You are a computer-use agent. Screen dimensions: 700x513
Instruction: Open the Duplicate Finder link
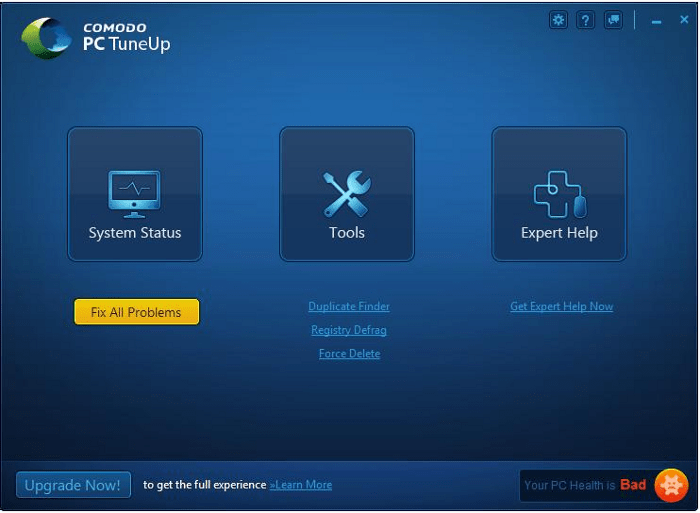pos(349,306)
